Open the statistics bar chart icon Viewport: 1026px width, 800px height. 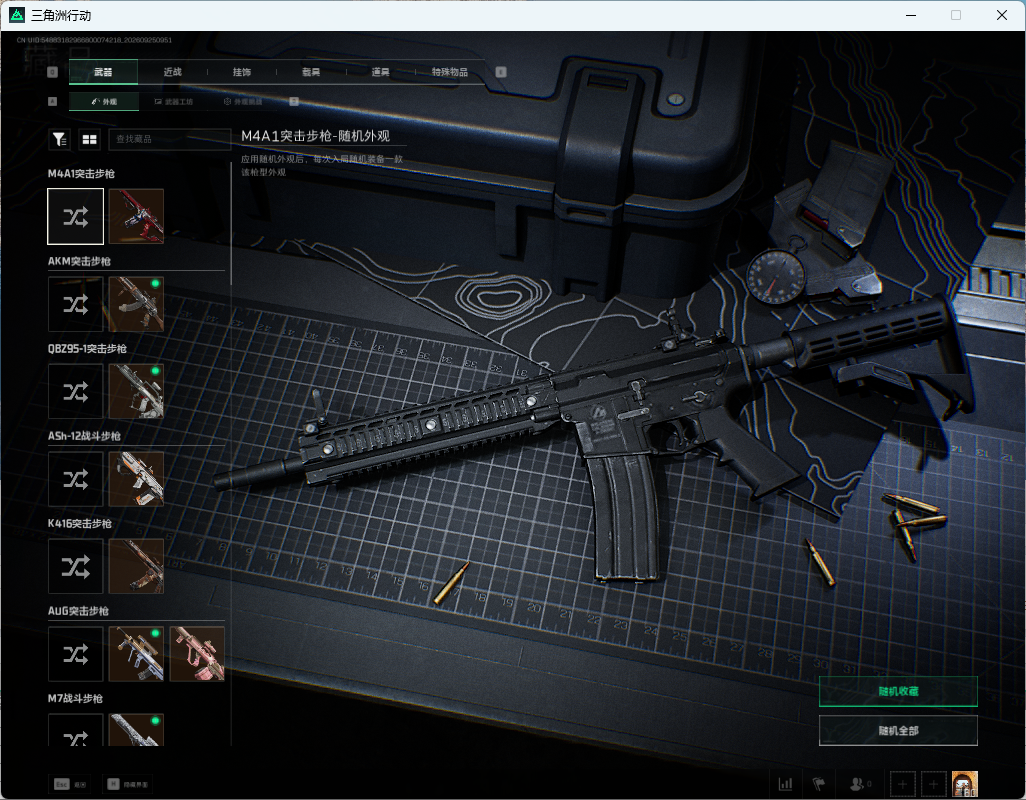pos(785,784)
